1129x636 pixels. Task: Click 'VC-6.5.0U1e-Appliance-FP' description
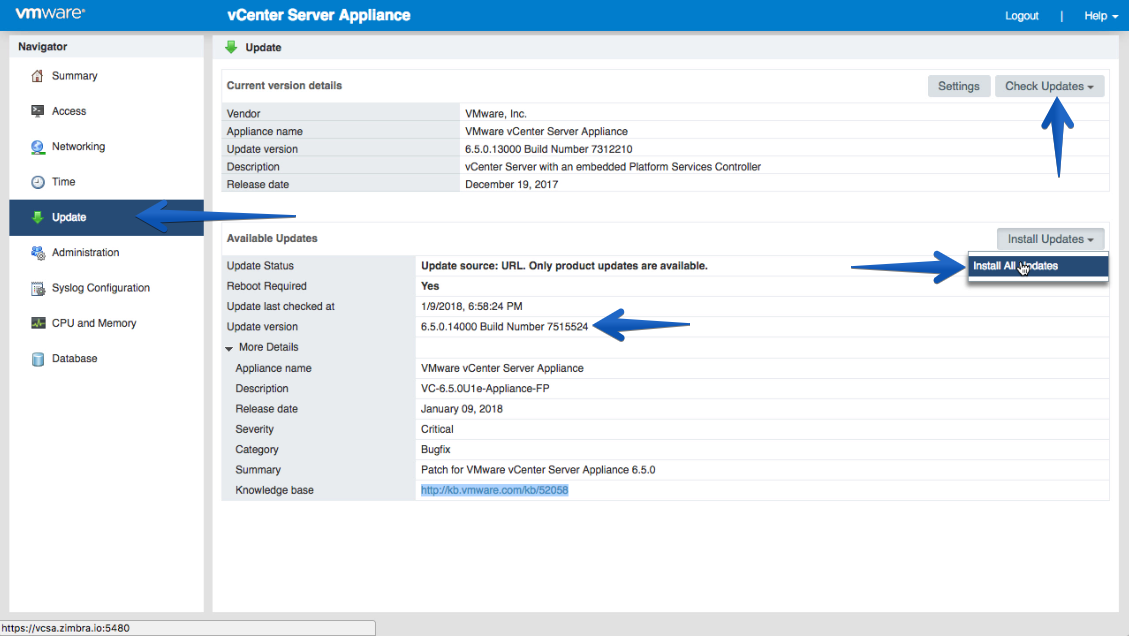(x=485, y=388)
